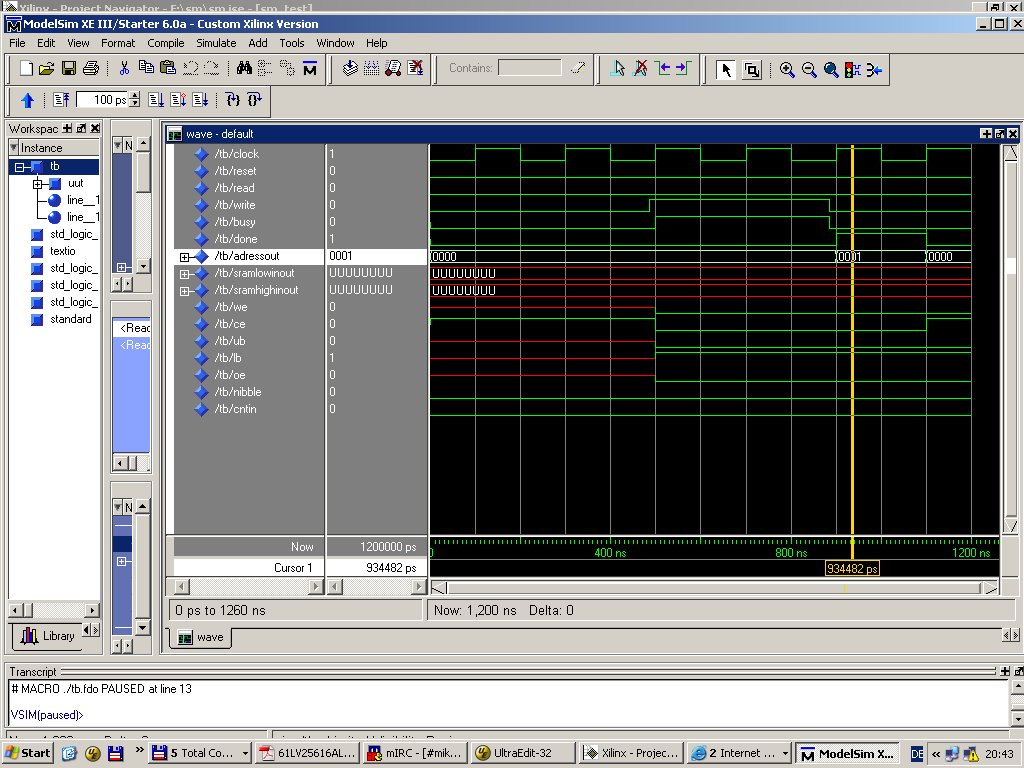The height and width of the screenshot is (768, 1024).
Task: Open the Tools menu
Action: (x=292, y=43)
